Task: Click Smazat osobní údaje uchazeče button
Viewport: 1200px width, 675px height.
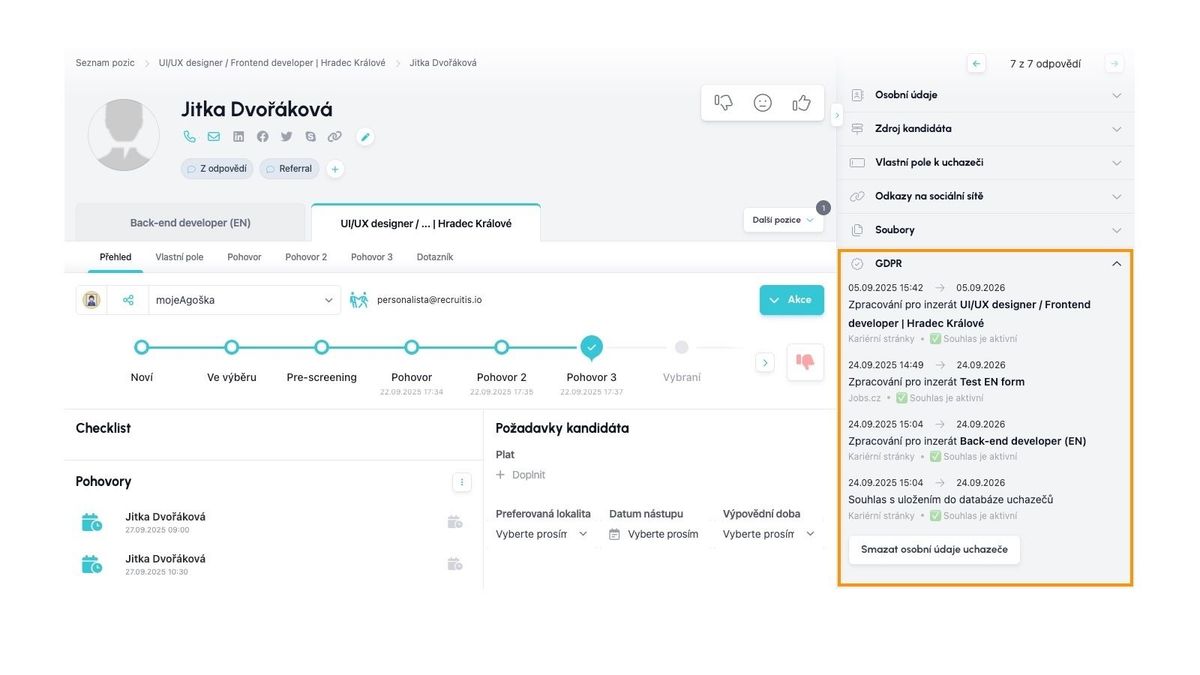Action: click(x=934, y=550)
